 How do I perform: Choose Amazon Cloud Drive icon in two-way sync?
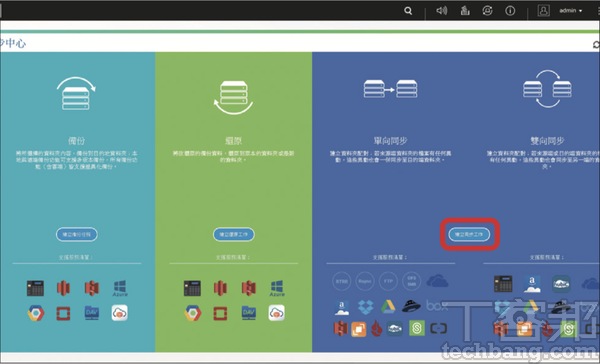[x=532, y=284]
